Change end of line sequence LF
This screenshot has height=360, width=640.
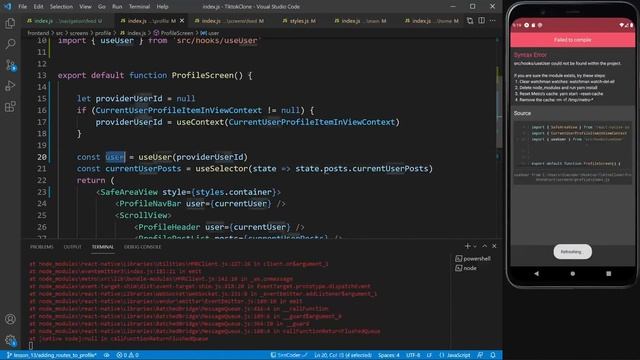point(429,355)
